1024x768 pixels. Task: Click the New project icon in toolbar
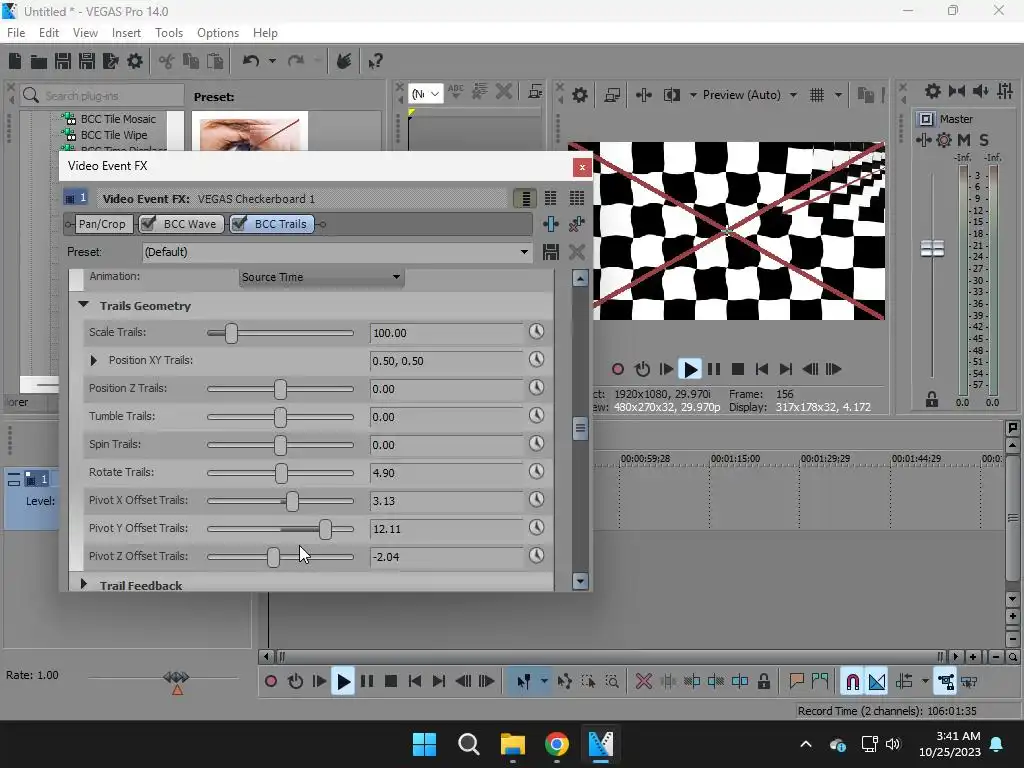coord(15,61)
